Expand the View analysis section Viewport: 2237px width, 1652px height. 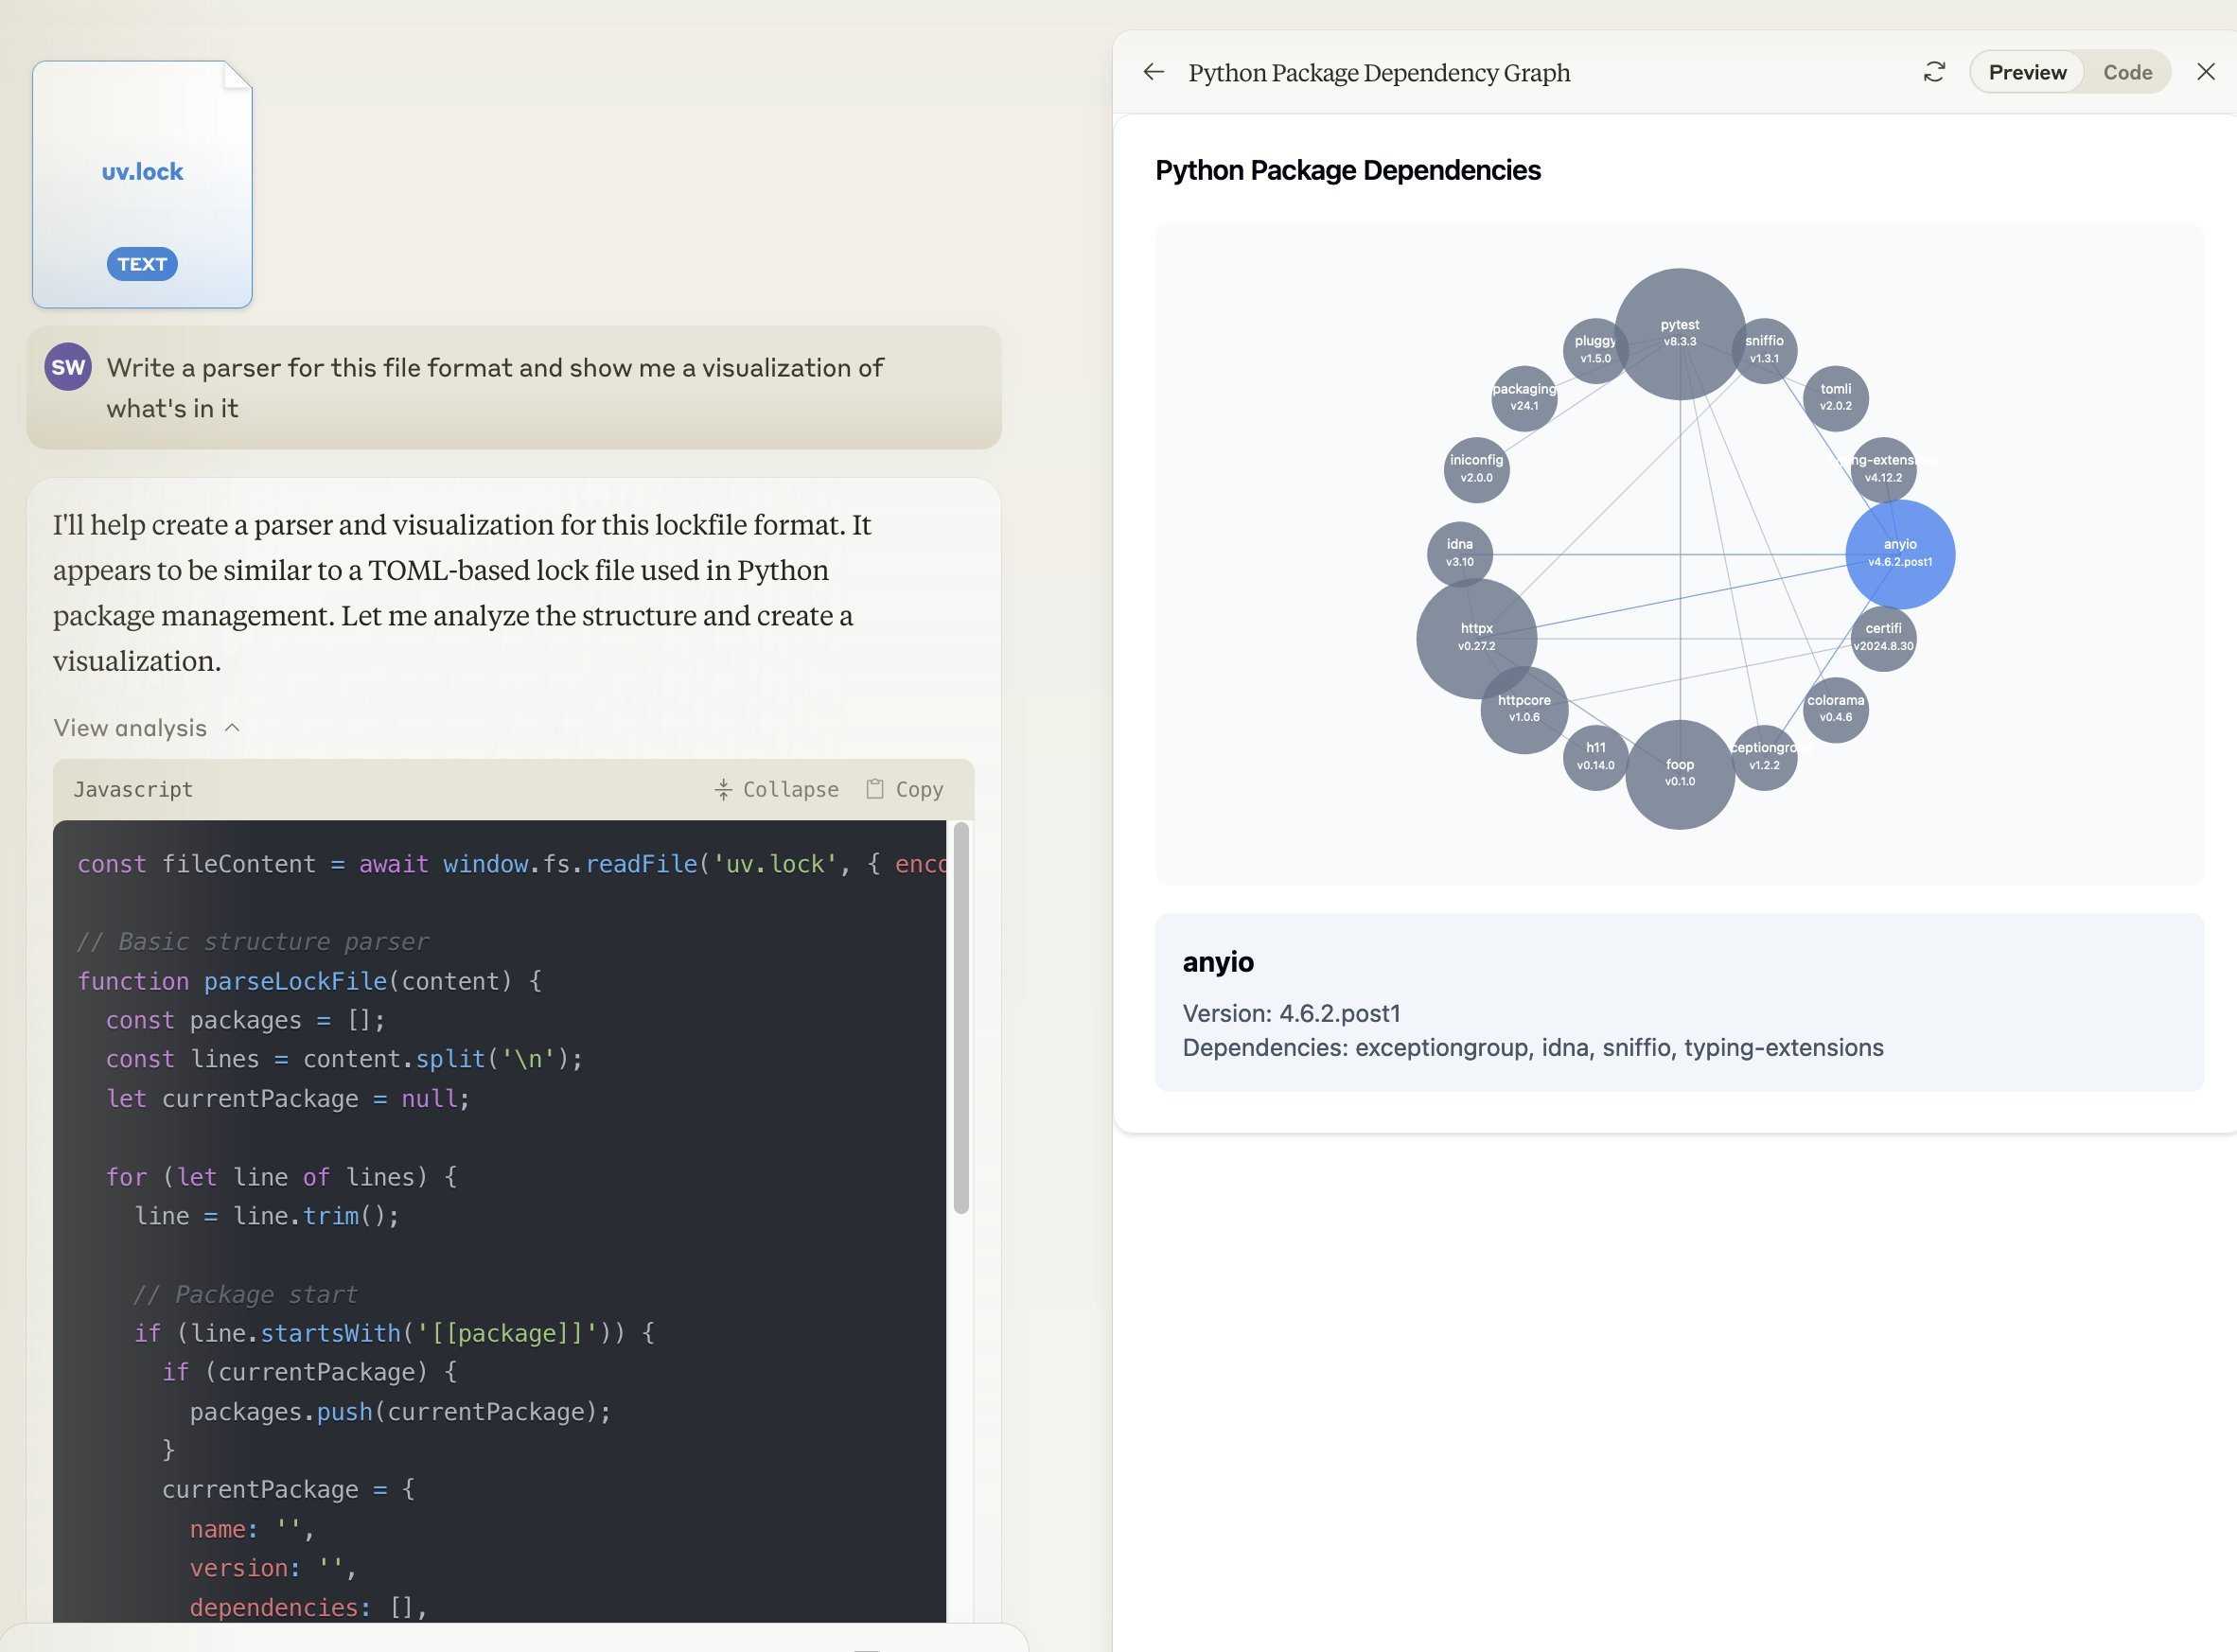pyautogui.click(x=148, y=728)
